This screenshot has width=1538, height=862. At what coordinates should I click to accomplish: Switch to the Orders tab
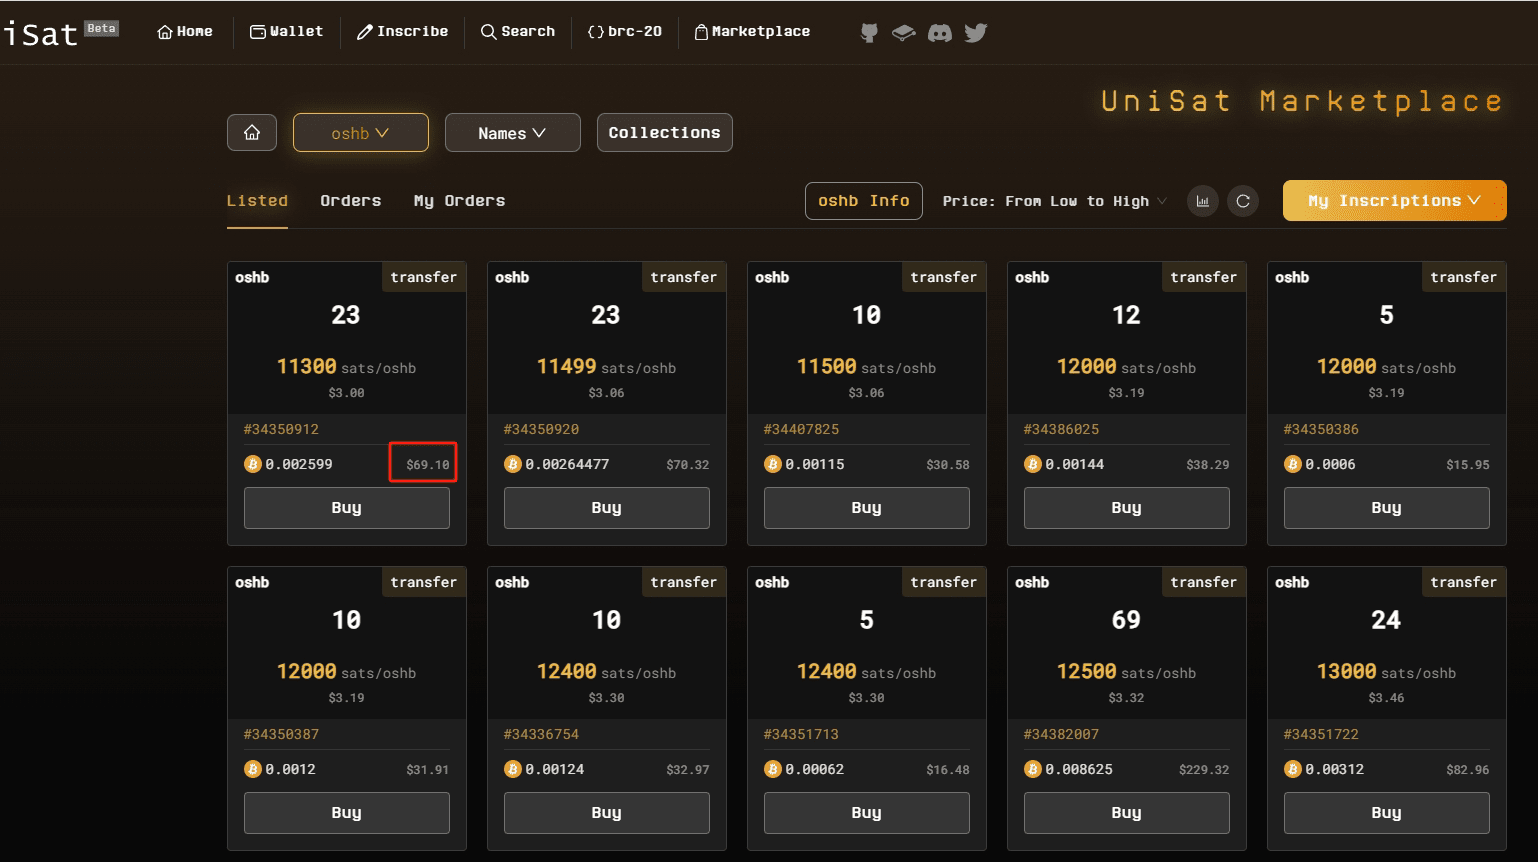coord(350,200)
